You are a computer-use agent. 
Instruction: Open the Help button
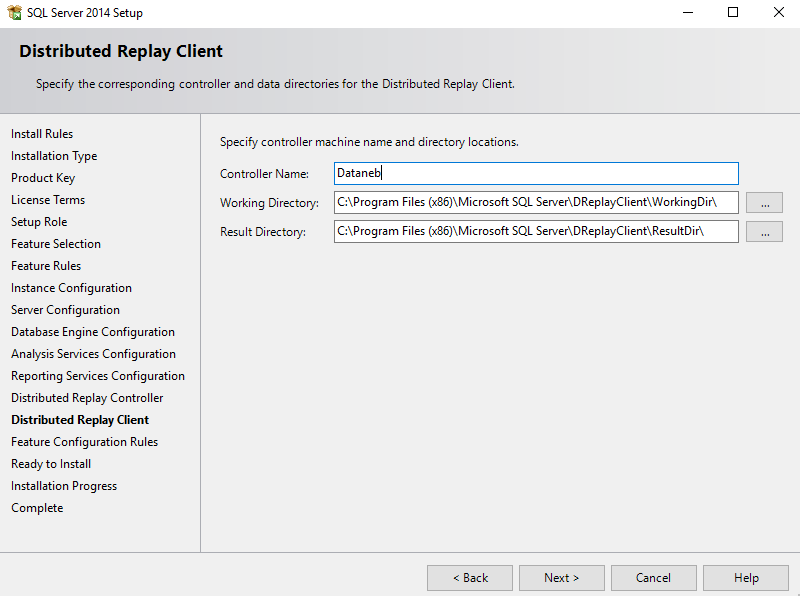746,578
